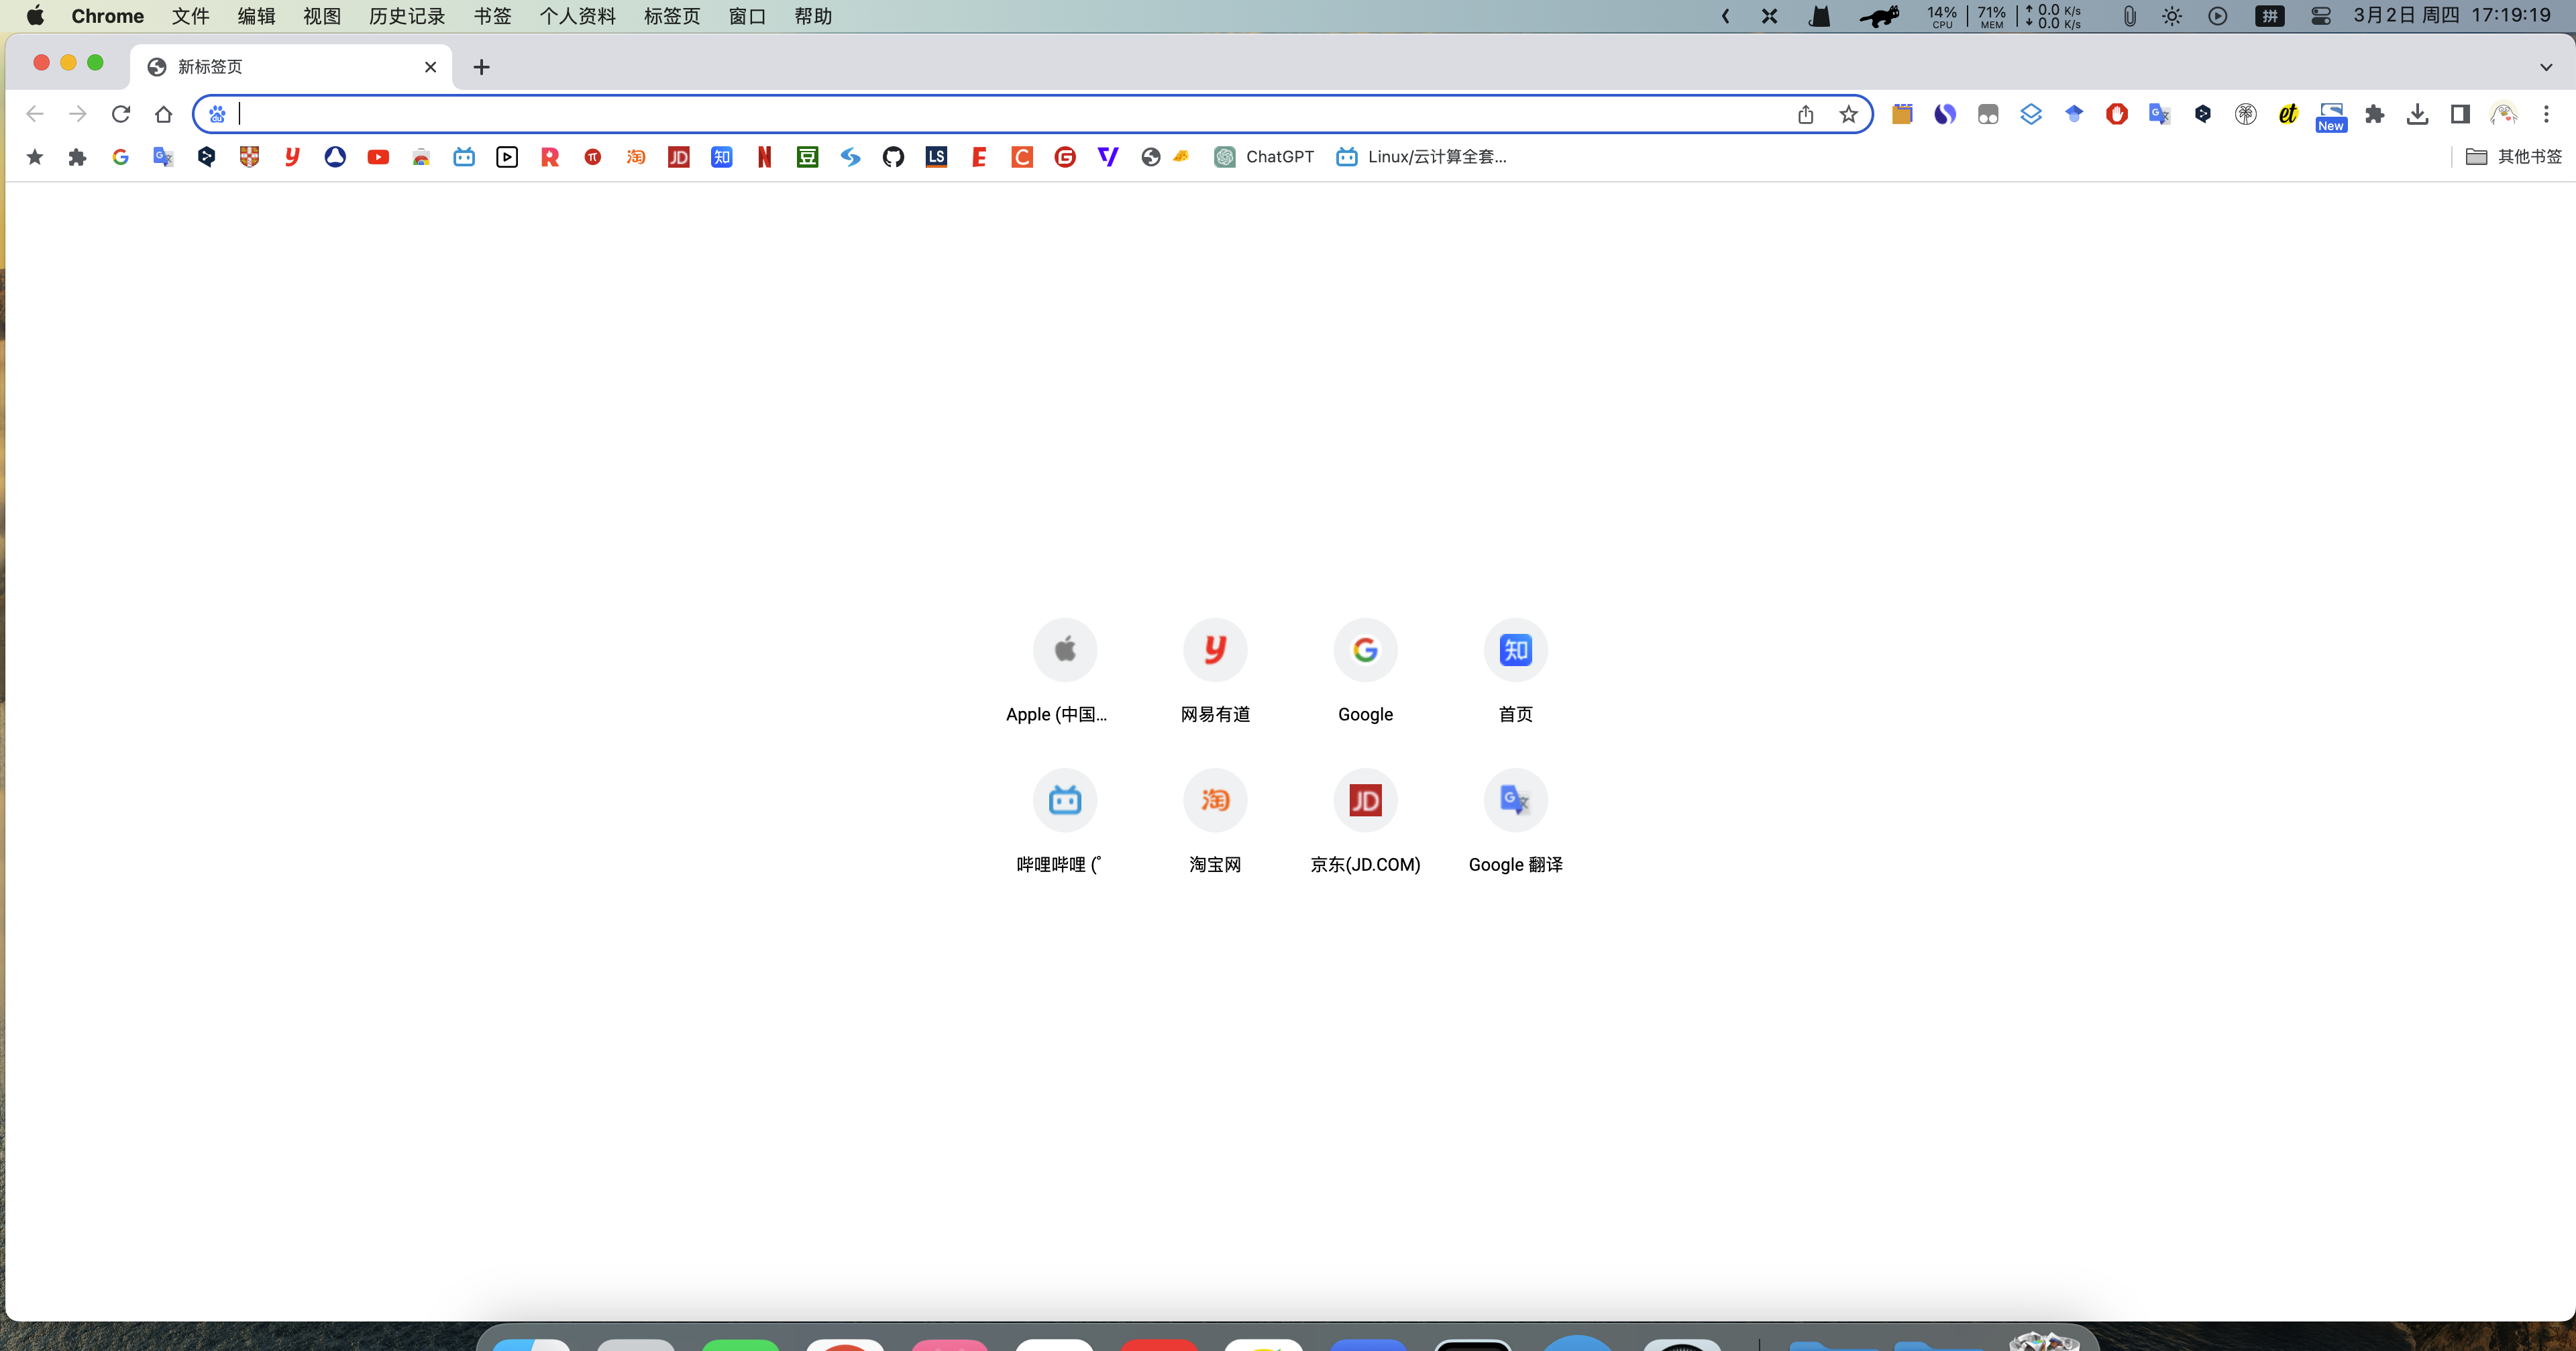Open Chrome three-dot menu
The image size is (2576, 1351).
pyautogui.click(x=2546, y=114)
